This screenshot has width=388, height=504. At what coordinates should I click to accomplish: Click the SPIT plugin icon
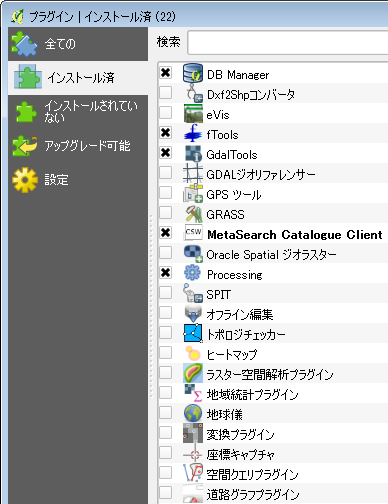[193, 293]
